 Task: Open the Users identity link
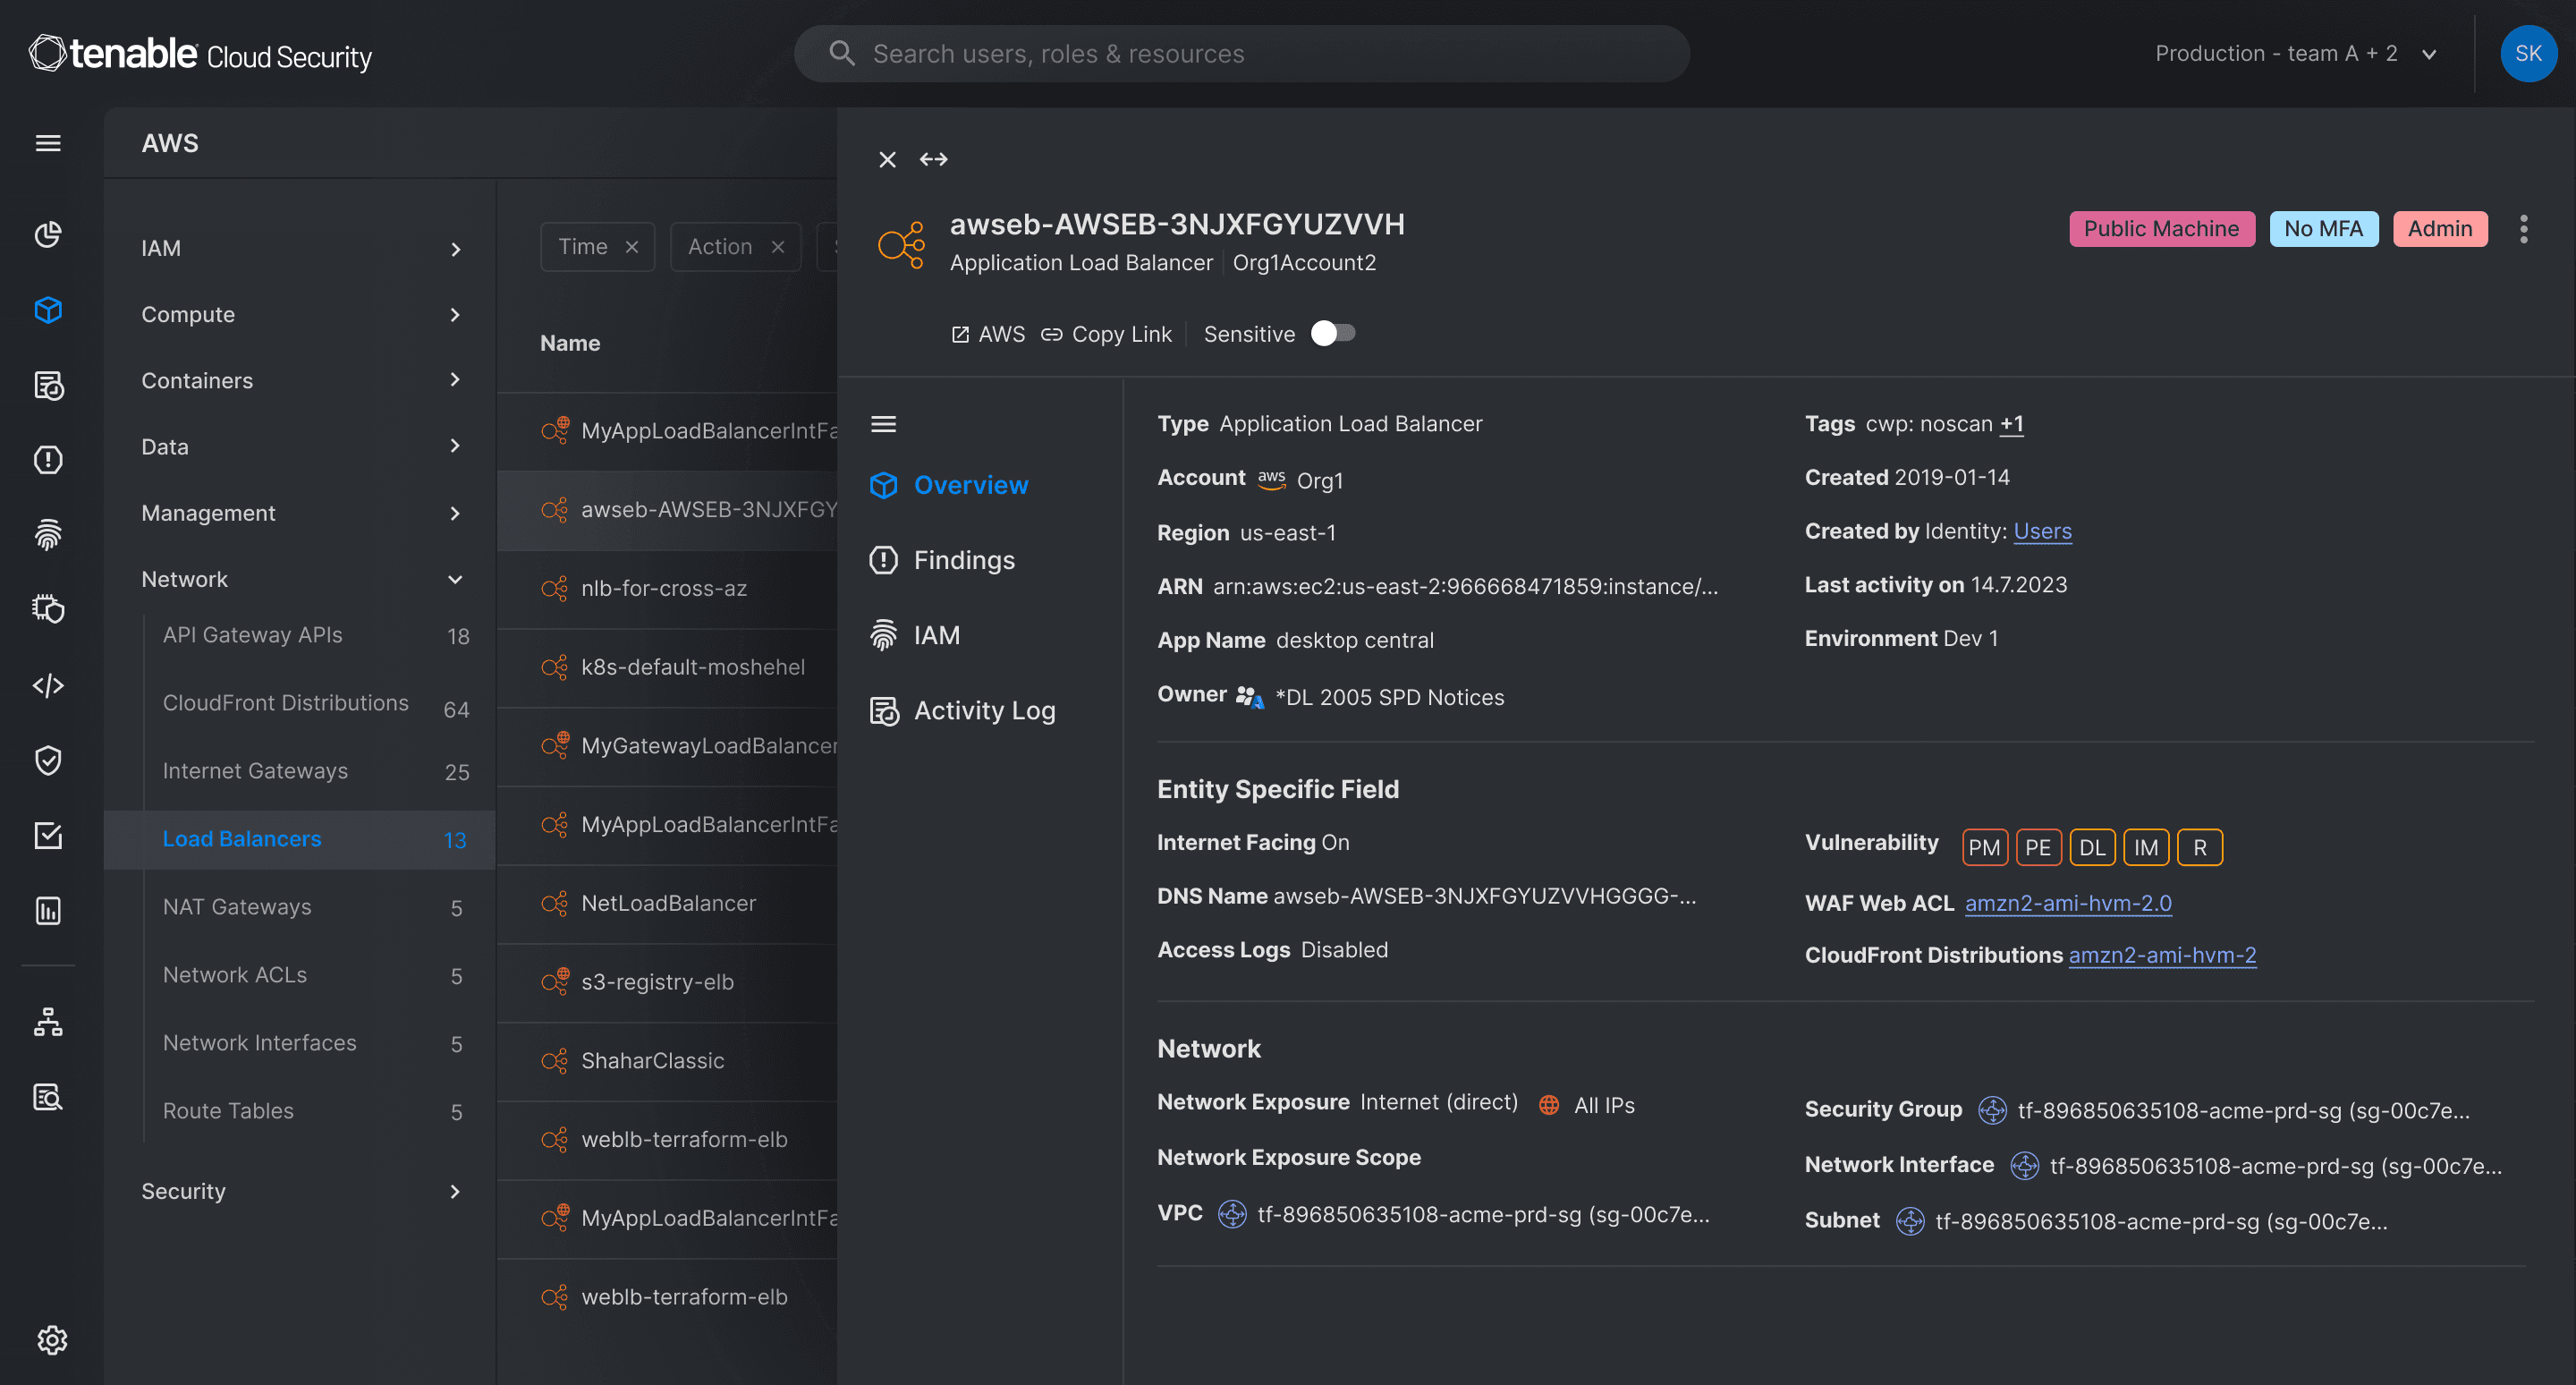[2042, 531]
